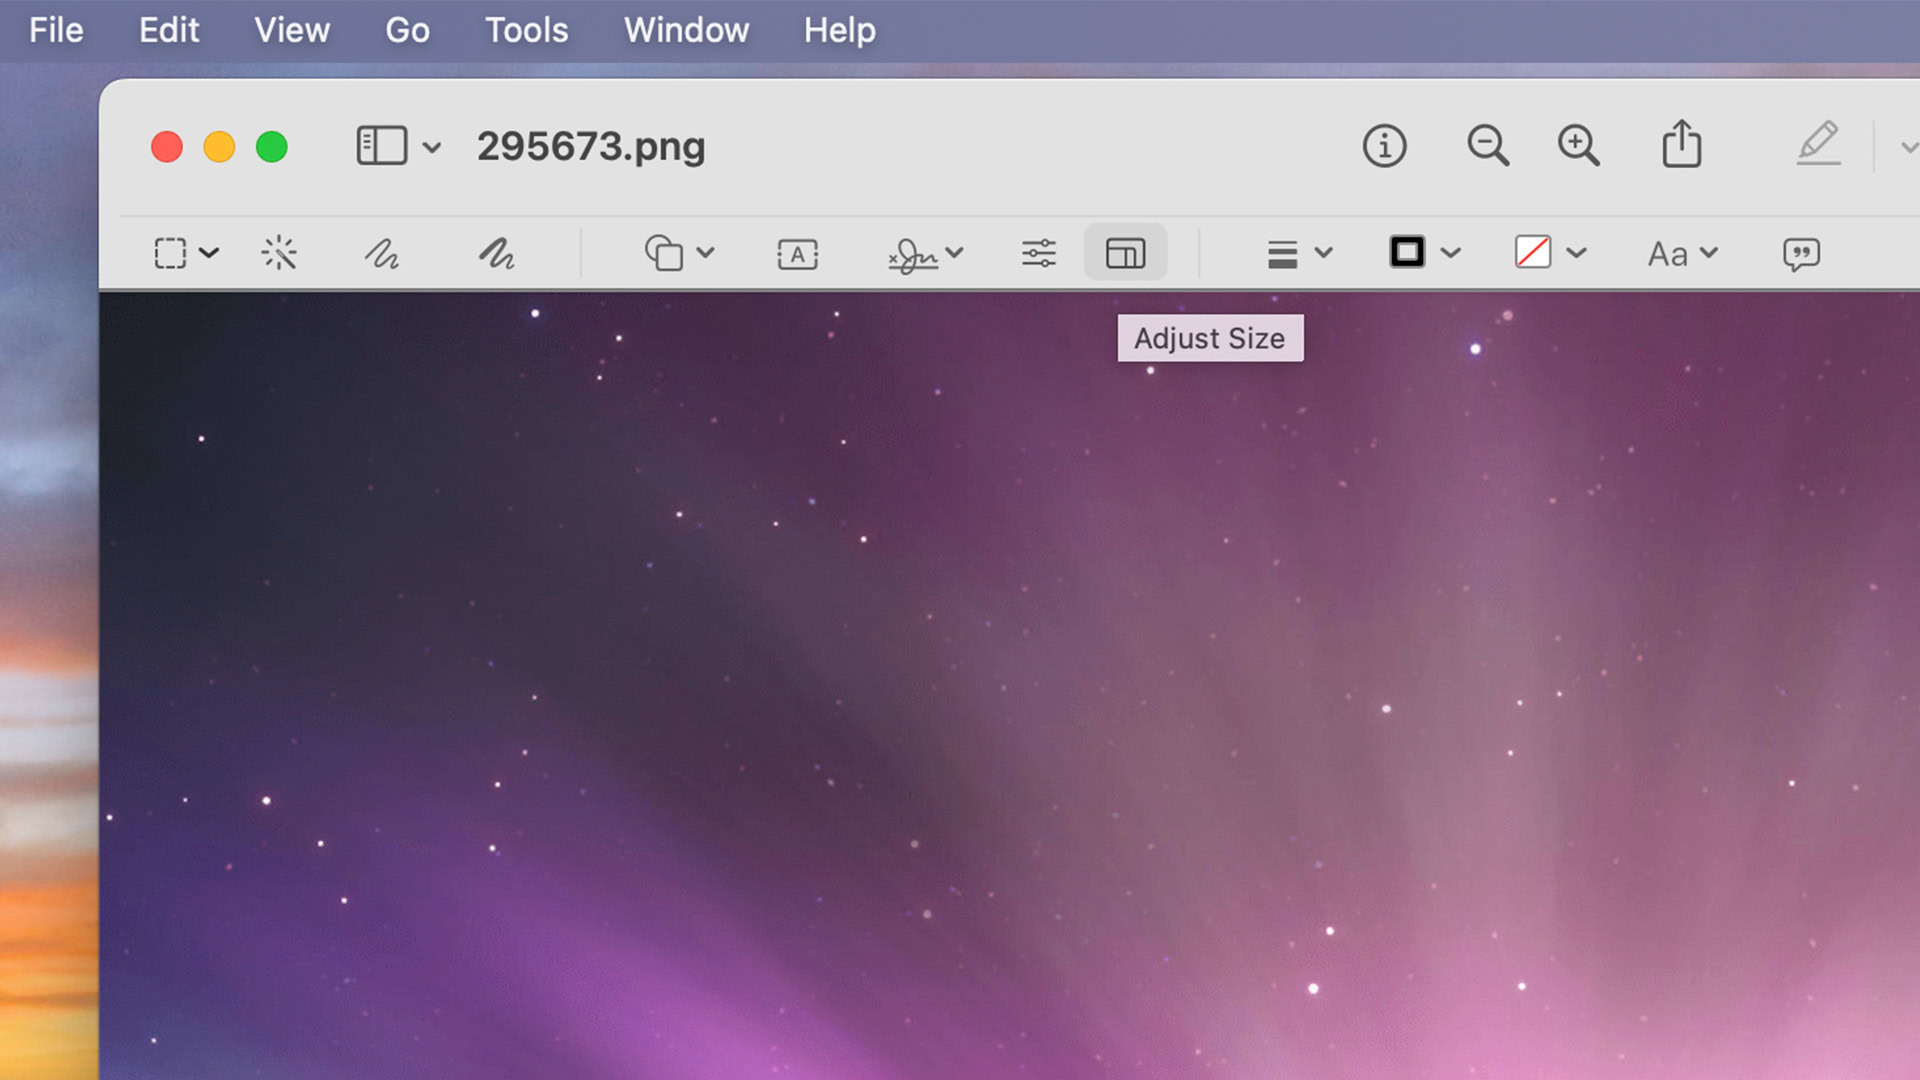Zoom out using the magnifier minus icon
The image size is (1920, 1080).
(x=1487, y=146)
